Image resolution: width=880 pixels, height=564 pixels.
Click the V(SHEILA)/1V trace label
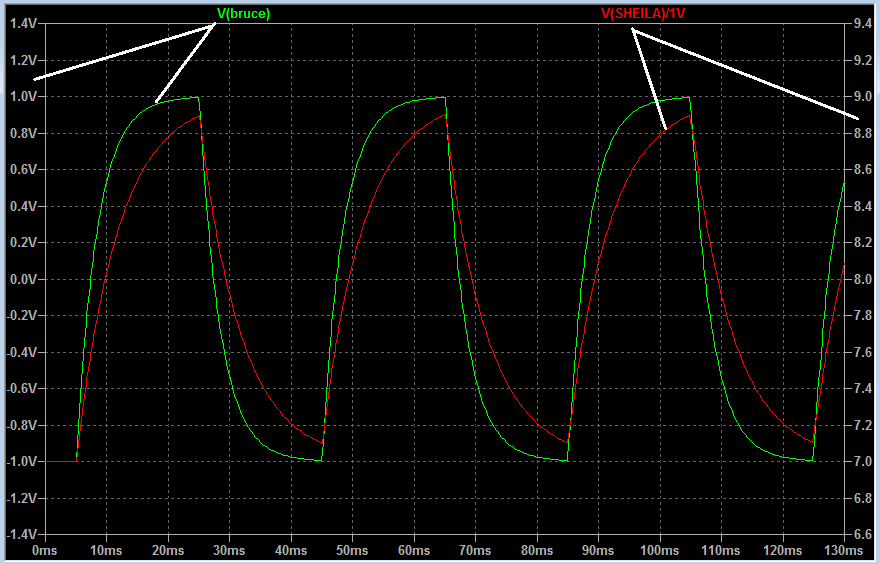click(x=643, y=14)
